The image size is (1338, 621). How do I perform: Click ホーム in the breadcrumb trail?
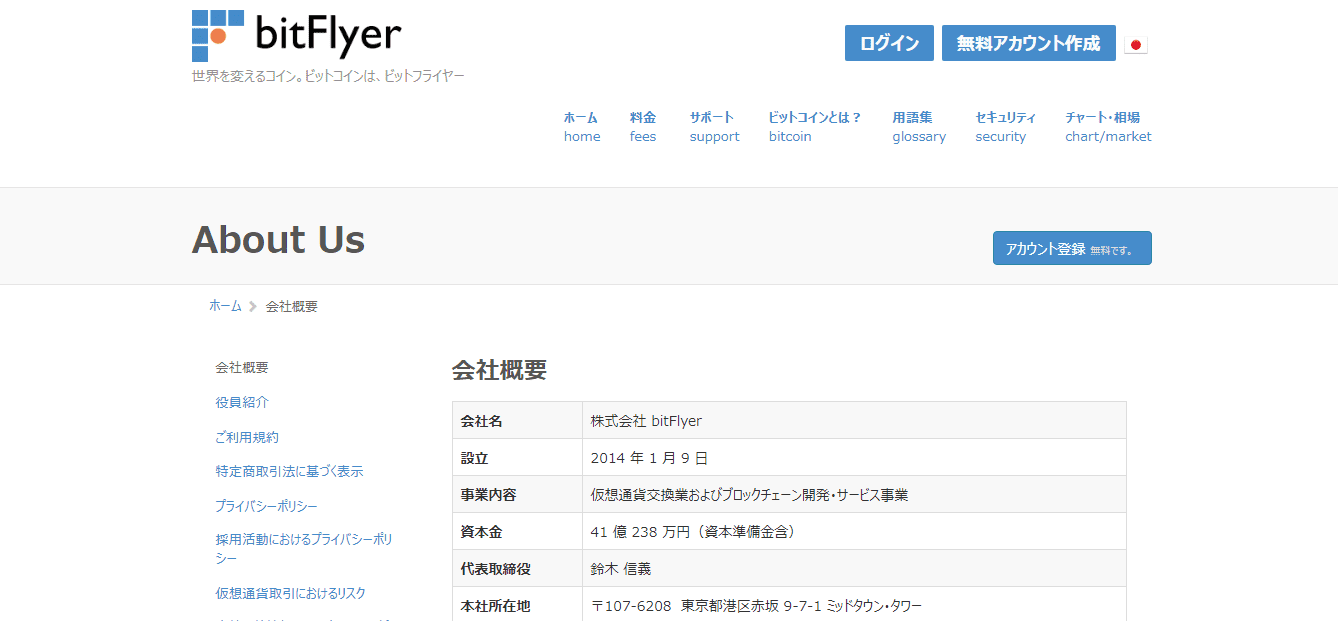[x=226, y=305]
